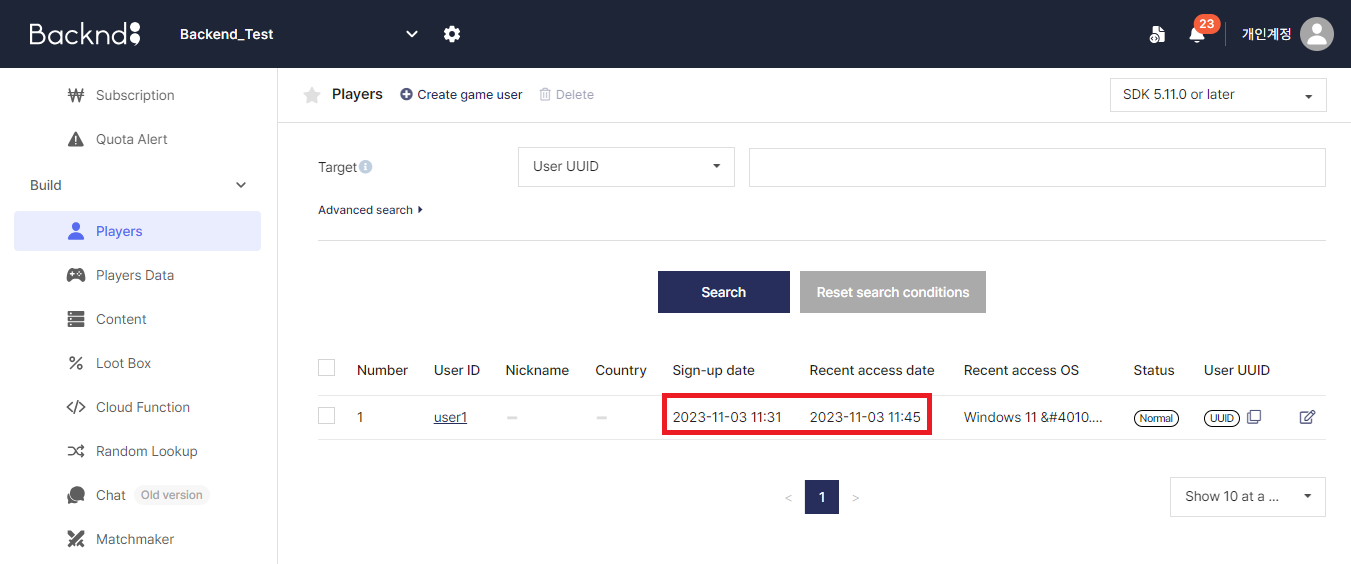
Task: Click the Players person icon
Action: (76, 231)
